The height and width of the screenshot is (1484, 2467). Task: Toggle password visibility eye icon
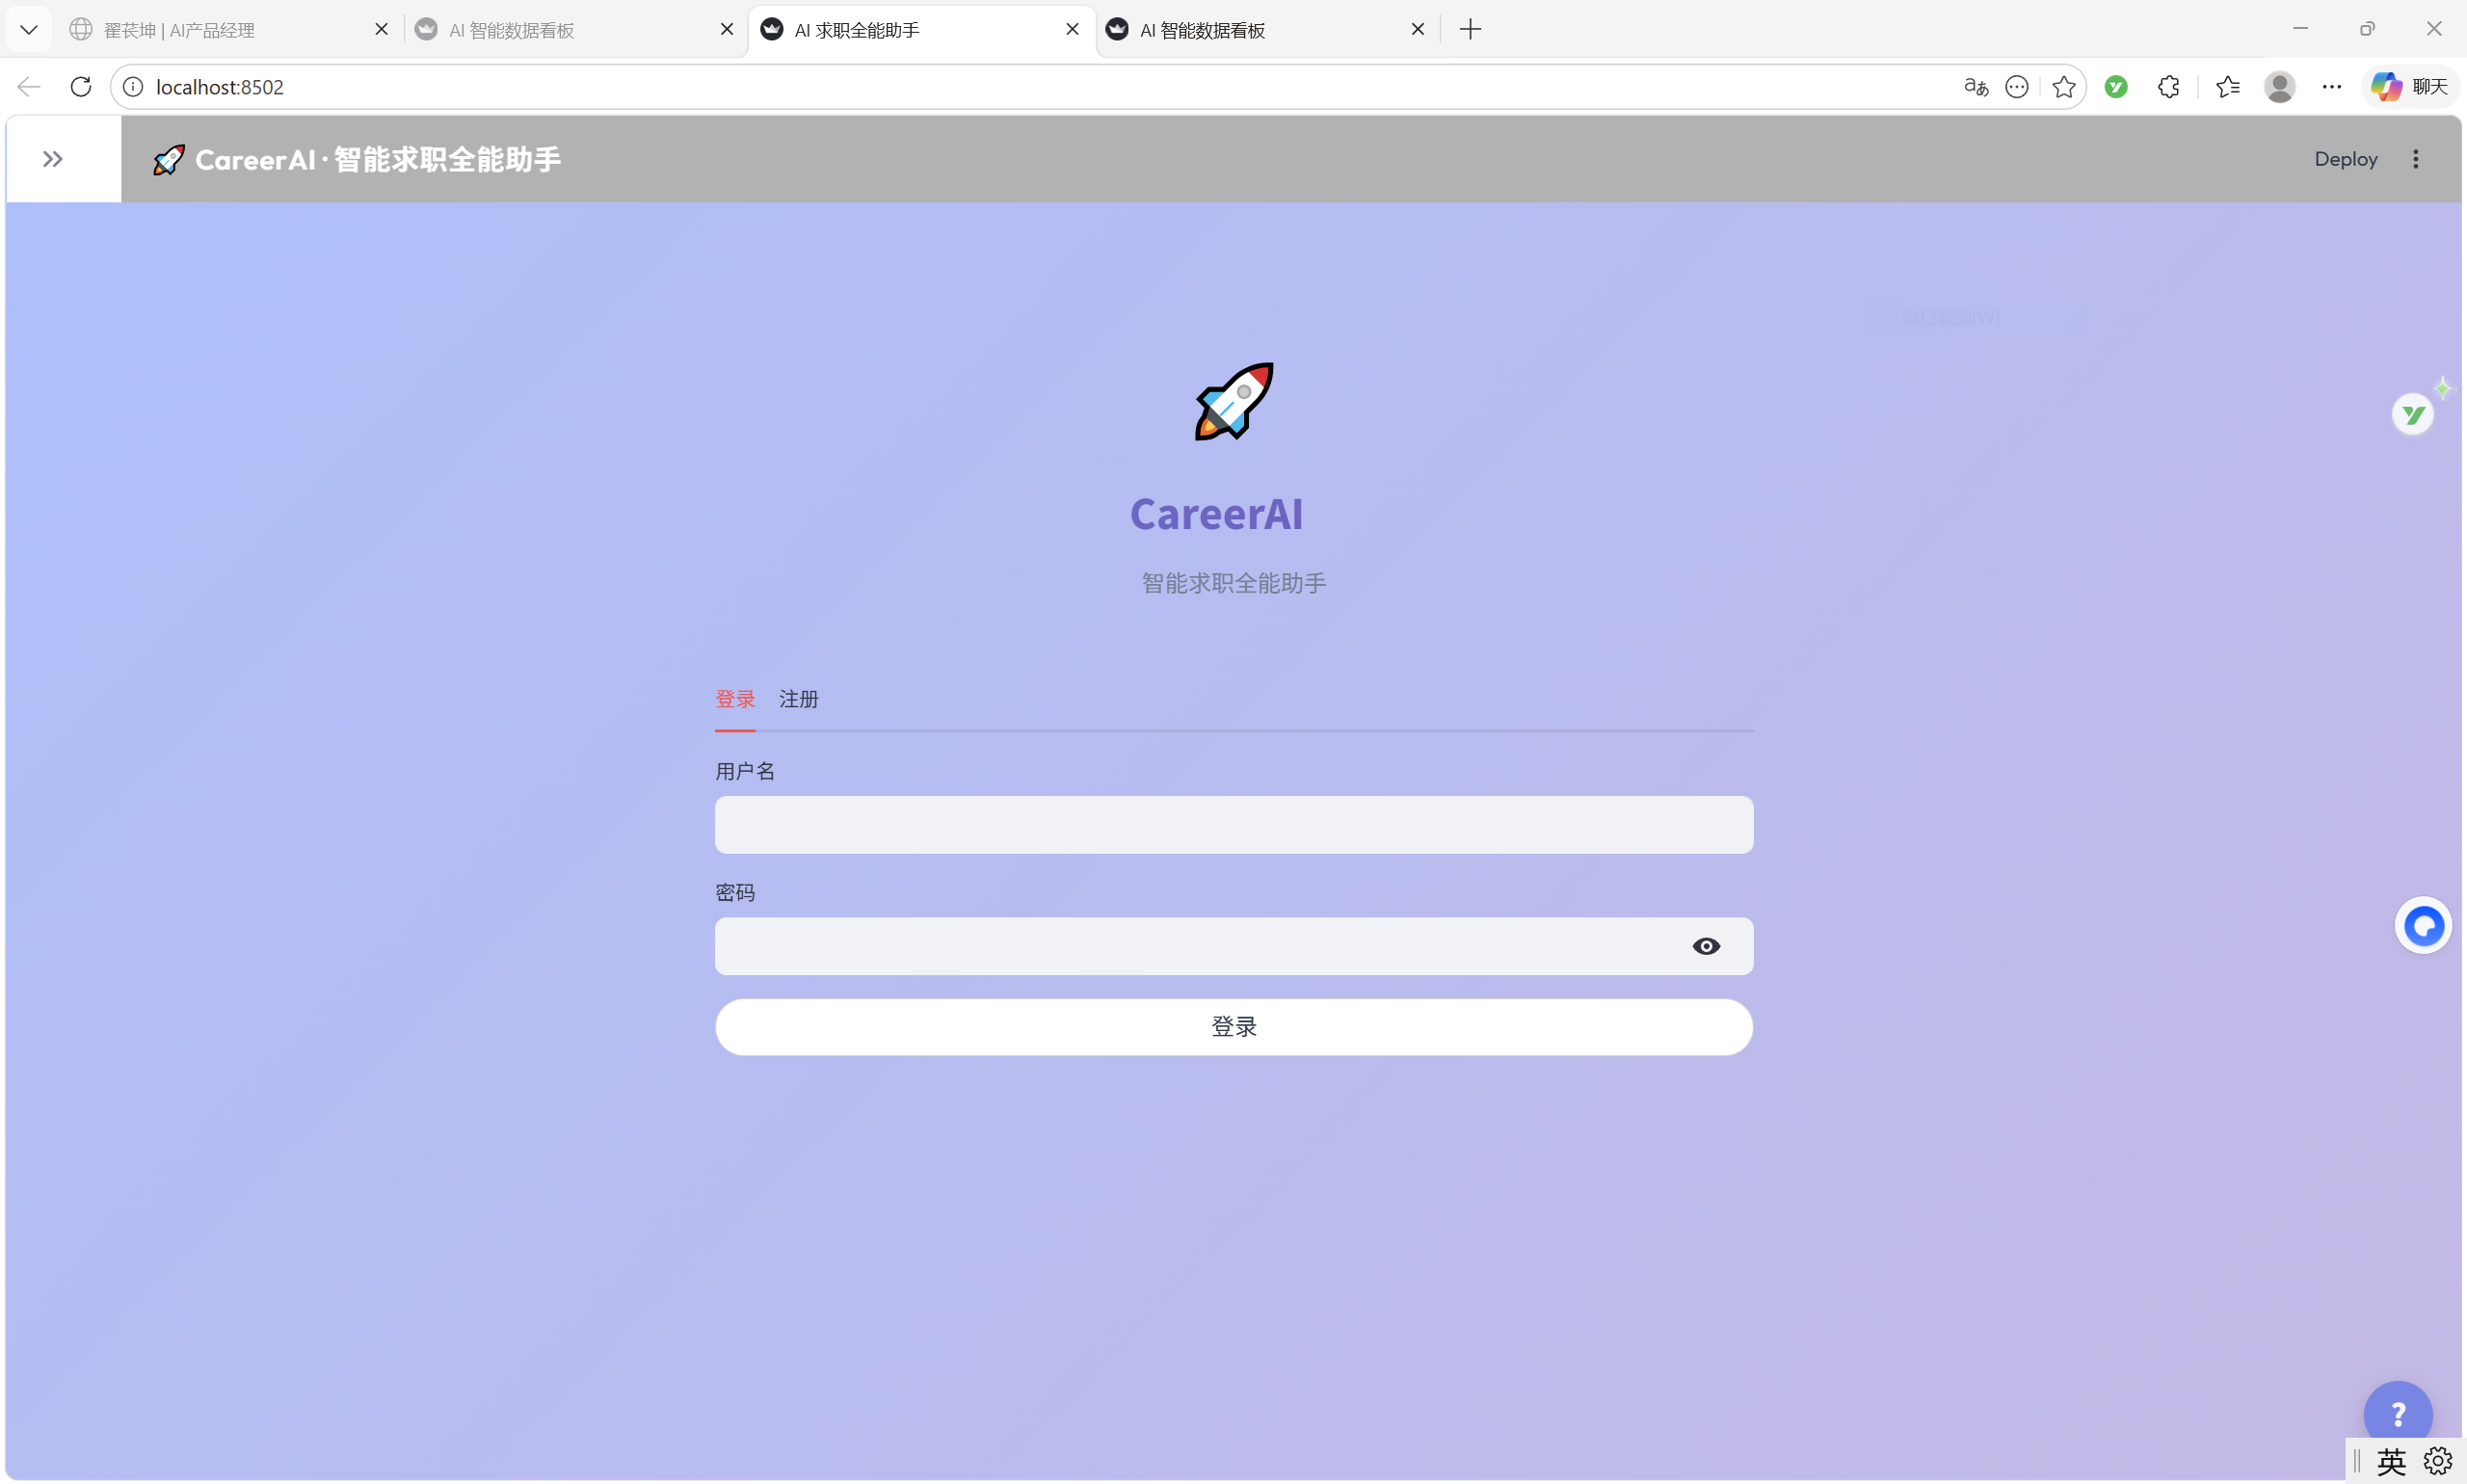[1706, 946]
